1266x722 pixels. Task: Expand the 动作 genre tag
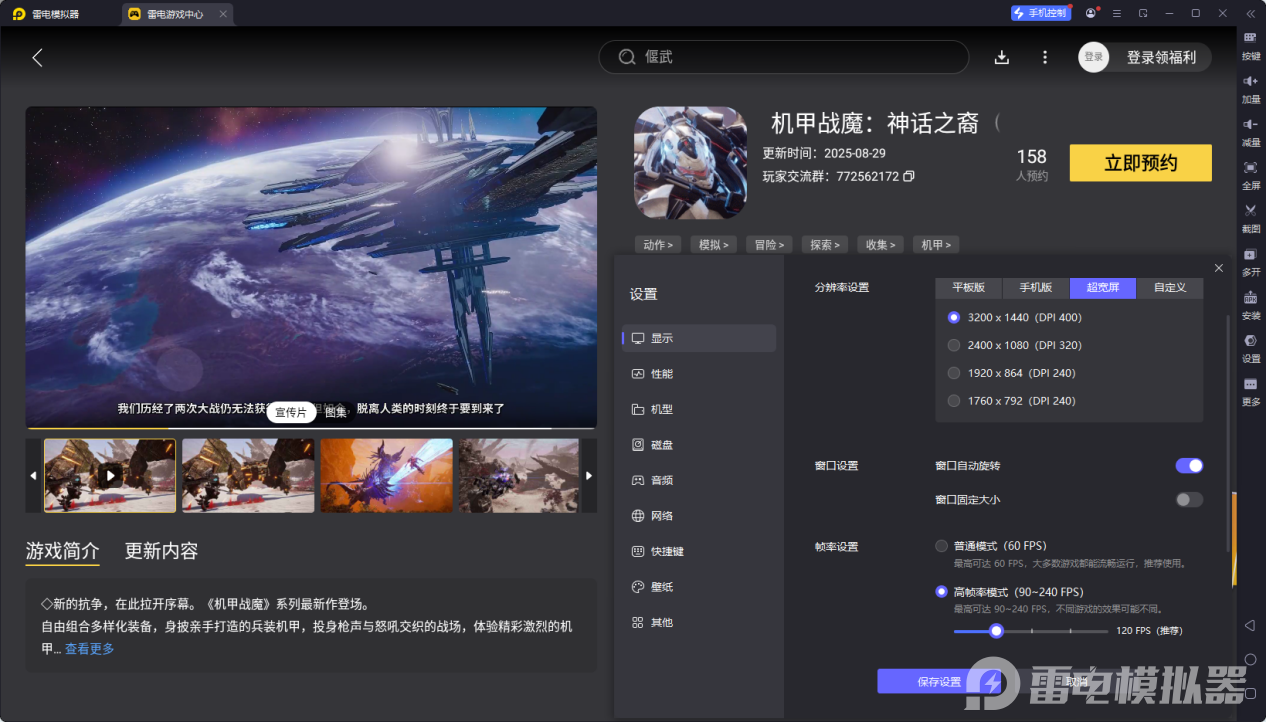pyautogui.click(x=657, y=245)
